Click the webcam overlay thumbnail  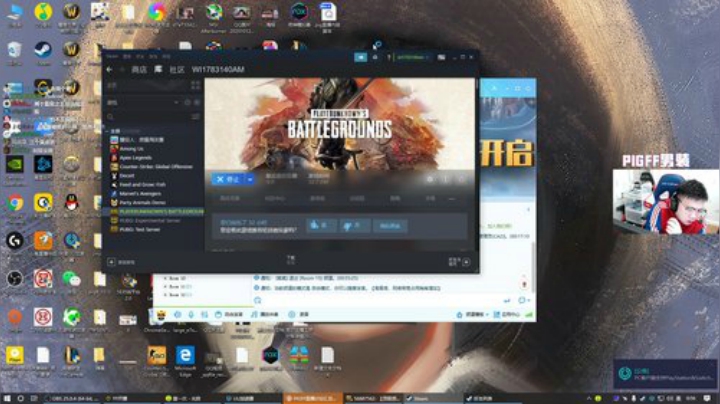click(x=666, y=202)
